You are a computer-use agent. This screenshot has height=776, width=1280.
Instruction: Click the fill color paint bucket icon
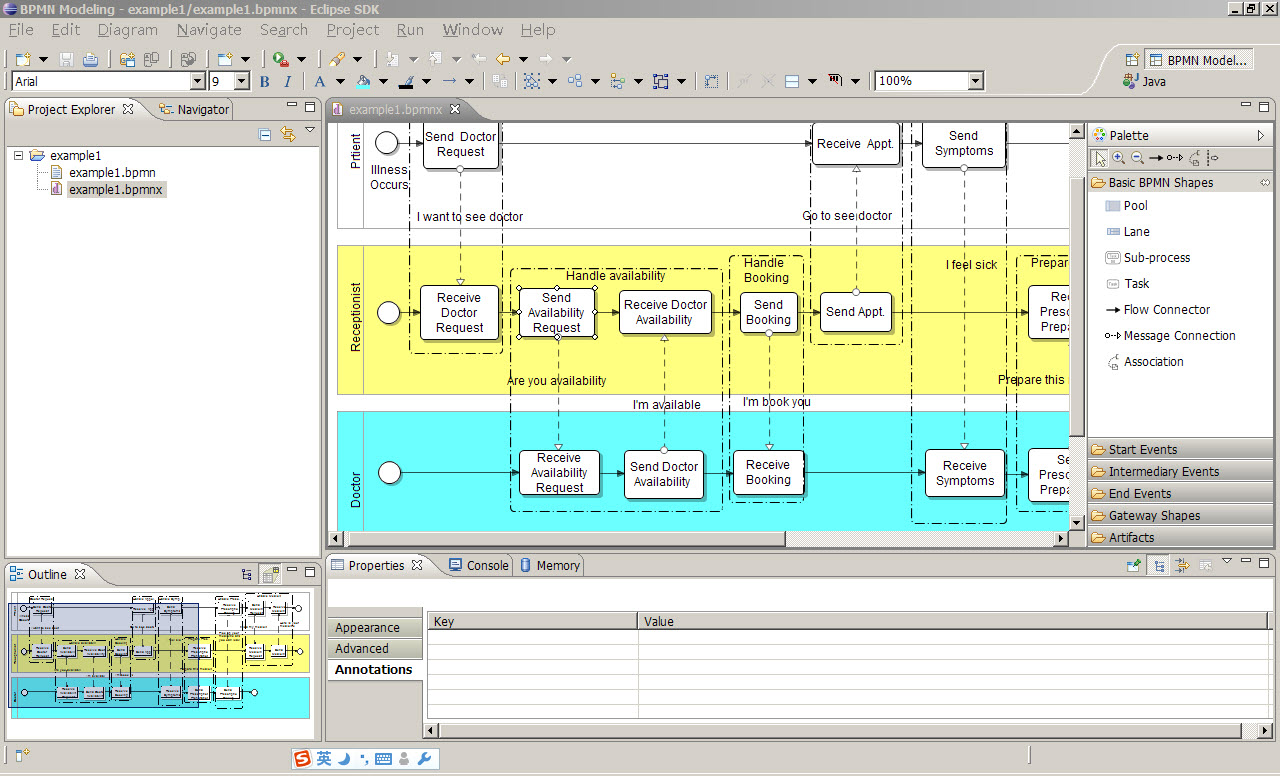point(362,82)
